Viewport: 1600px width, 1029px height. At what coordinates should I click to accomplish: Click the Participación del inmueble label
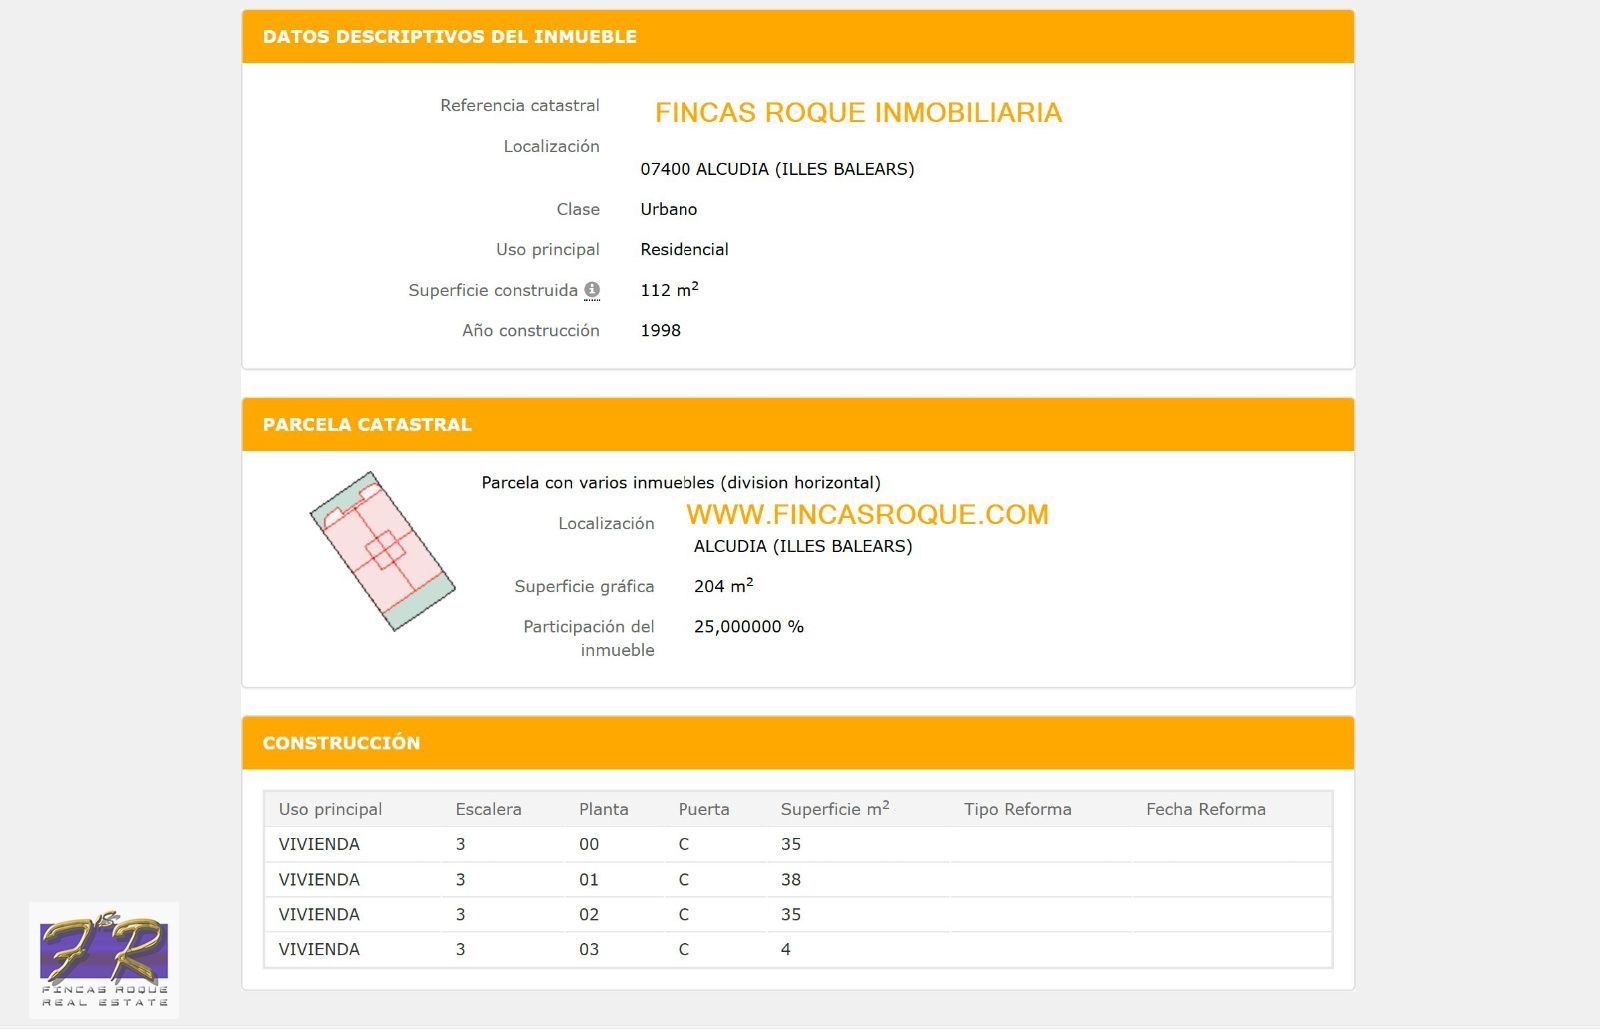tap(589, 638)
